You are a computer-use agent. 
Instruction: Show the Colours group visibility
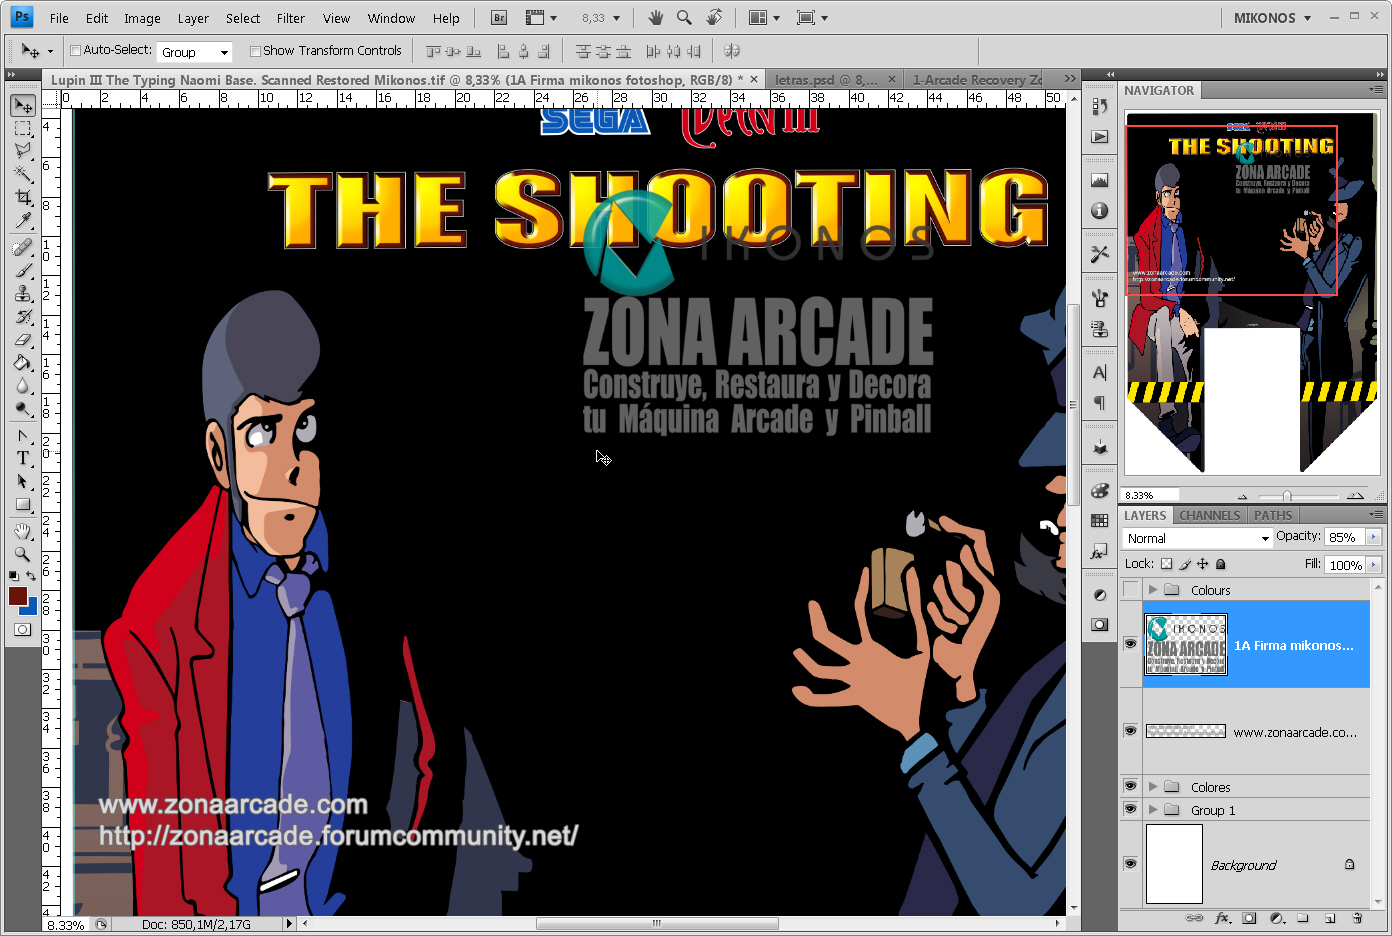[1131, 590]
